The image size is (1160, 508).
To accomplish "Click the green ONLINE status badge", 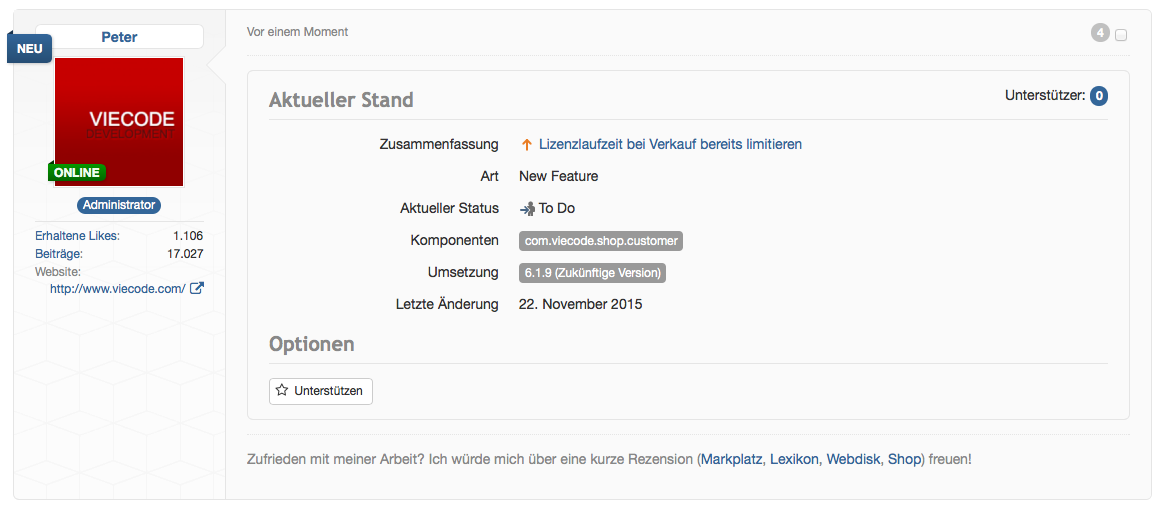I will 77,172.
